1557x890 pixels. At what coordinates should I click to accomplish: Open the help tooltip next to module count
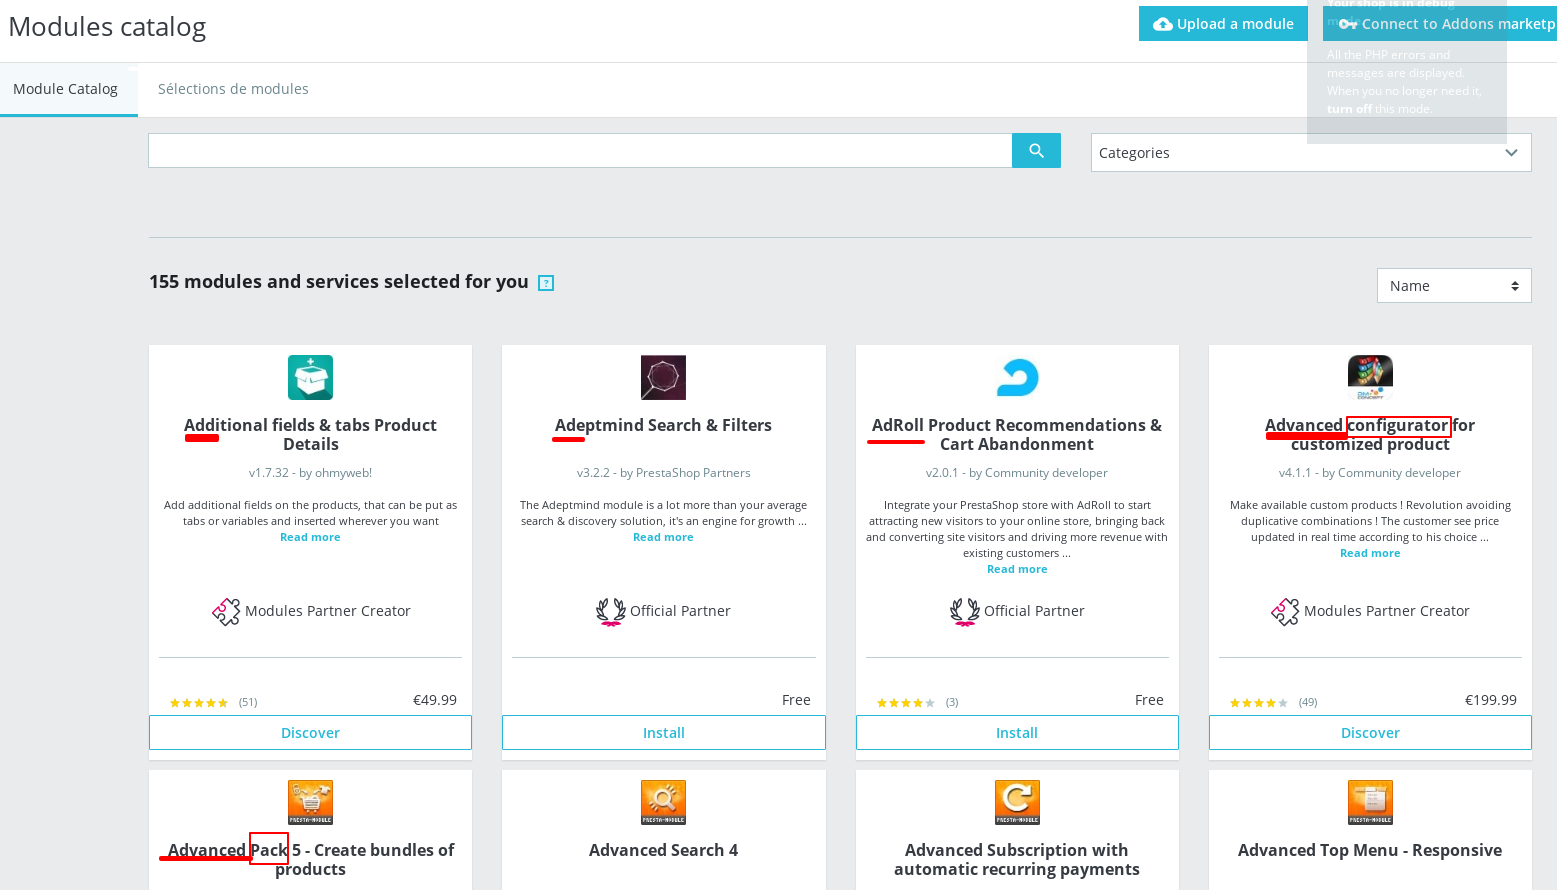click(x=546, y=283)
